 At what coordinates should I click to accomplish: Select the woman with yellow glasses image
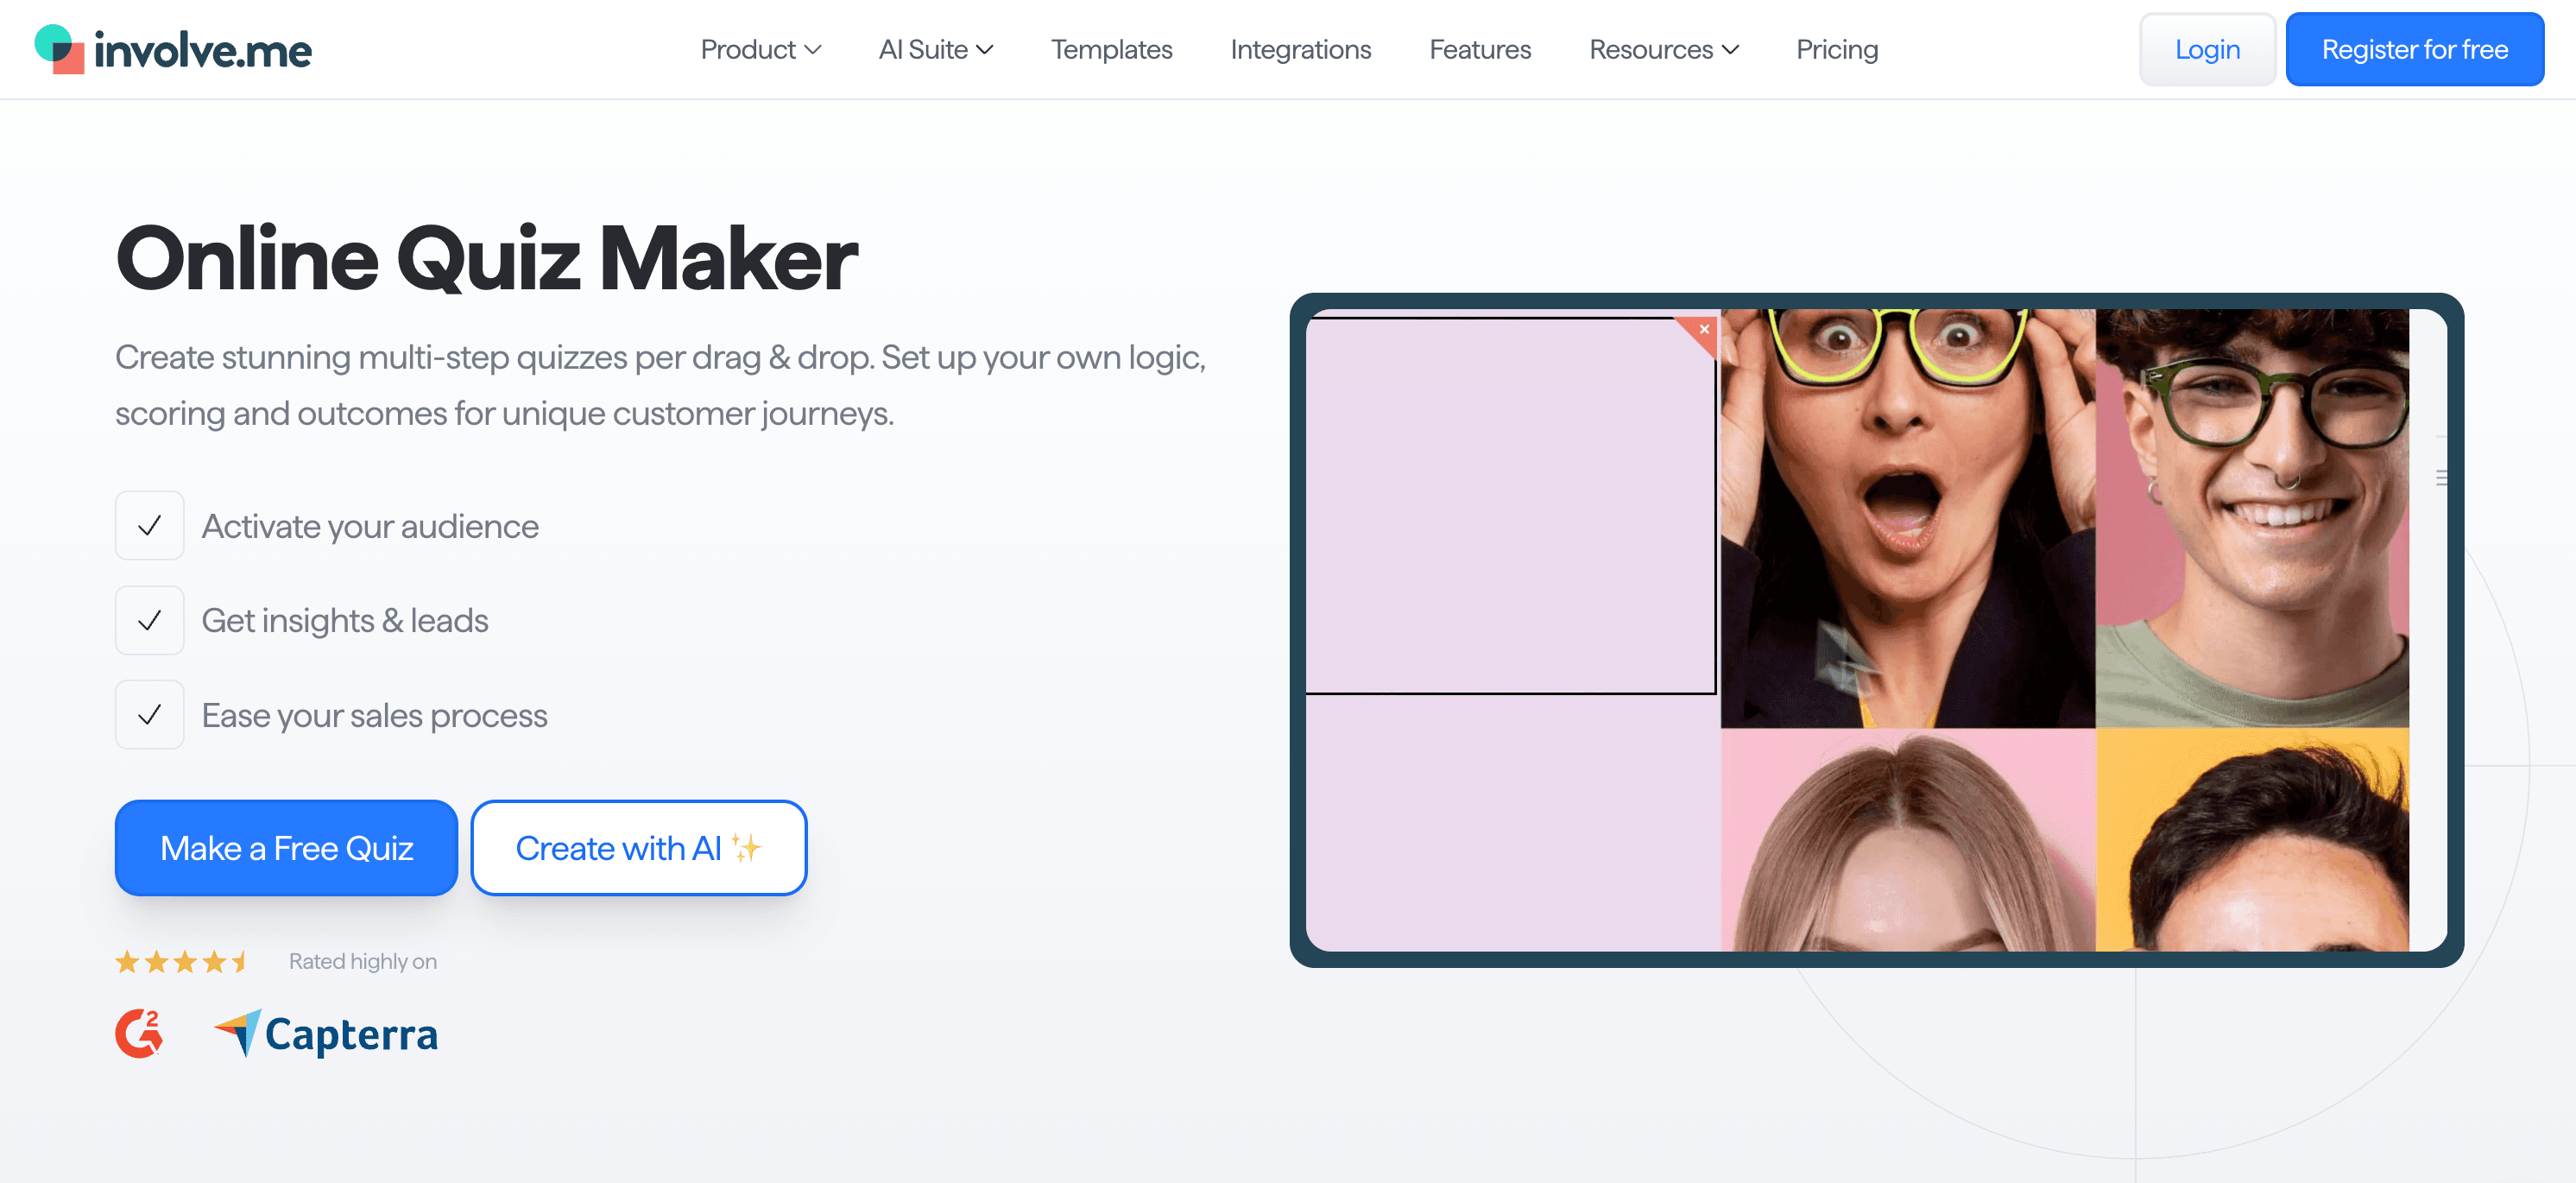pos(1907,518)
